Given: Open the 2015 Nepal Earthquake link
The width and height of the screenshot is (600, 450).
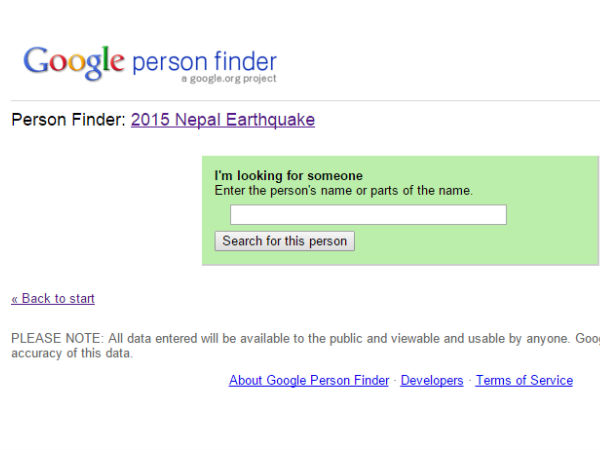Looking at the screenshot, I should (x=223, y=120).
